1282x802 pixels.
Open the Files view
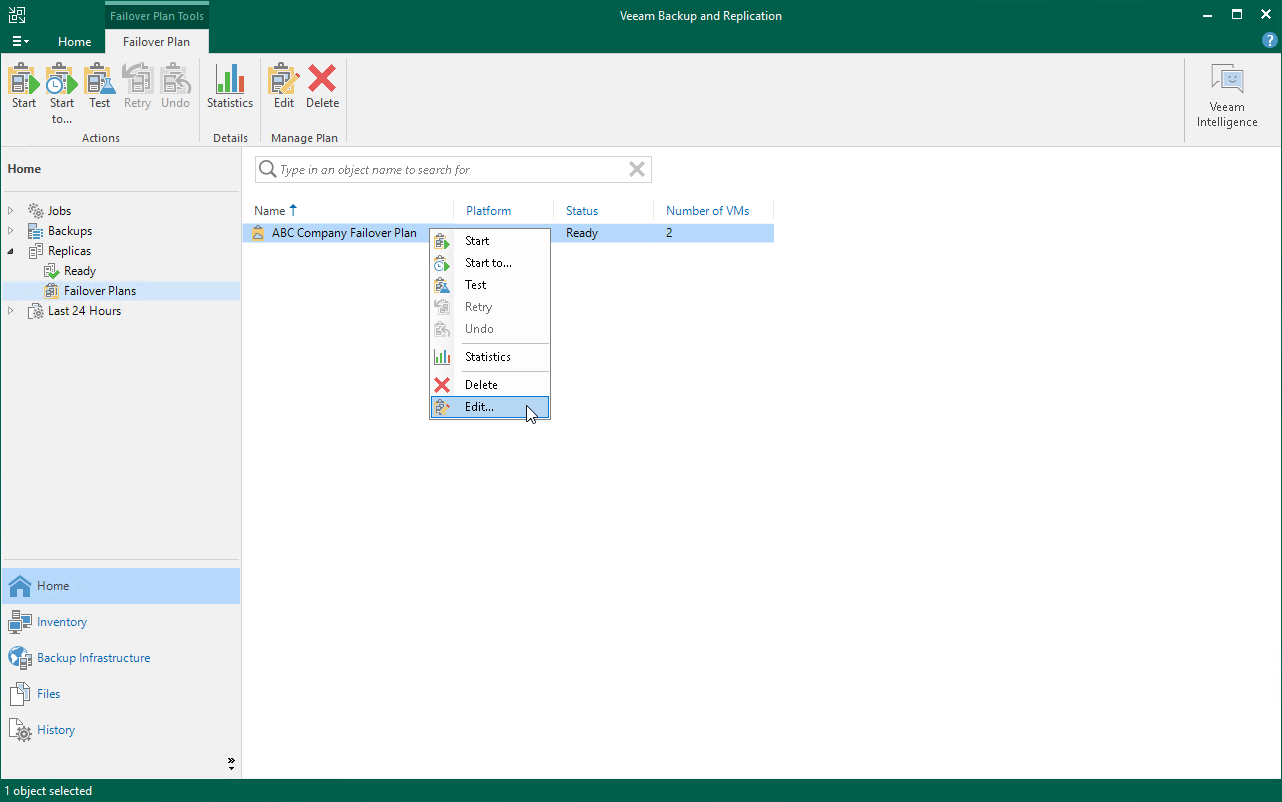coord(47,693)
